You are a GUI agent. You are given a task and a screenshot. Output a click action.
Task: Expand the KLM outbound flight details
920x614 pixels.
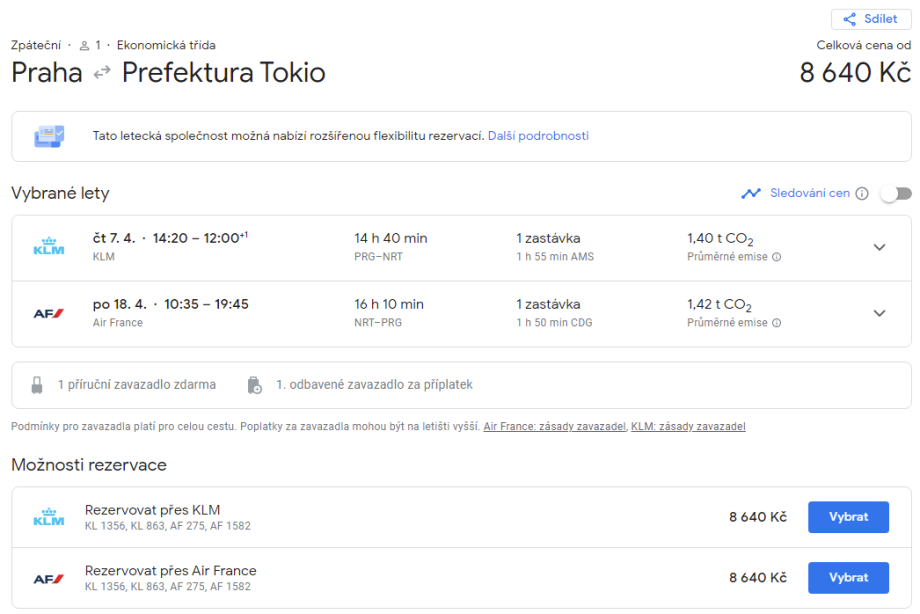click(879, 247)
